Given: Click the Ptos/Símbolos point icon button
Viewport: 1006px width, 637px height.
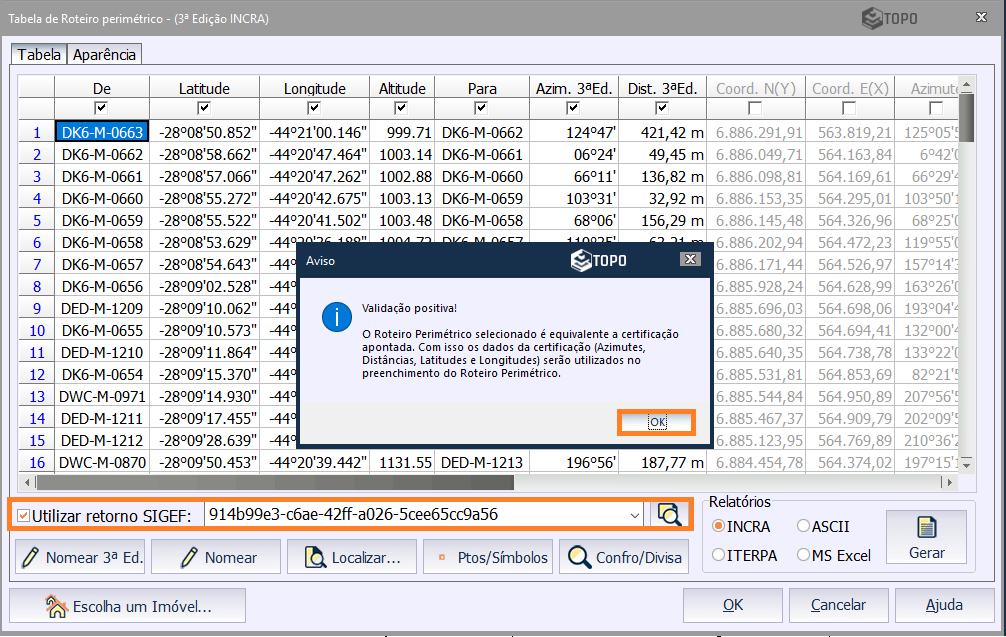Looking at the screenshot, I should (440, 558).
